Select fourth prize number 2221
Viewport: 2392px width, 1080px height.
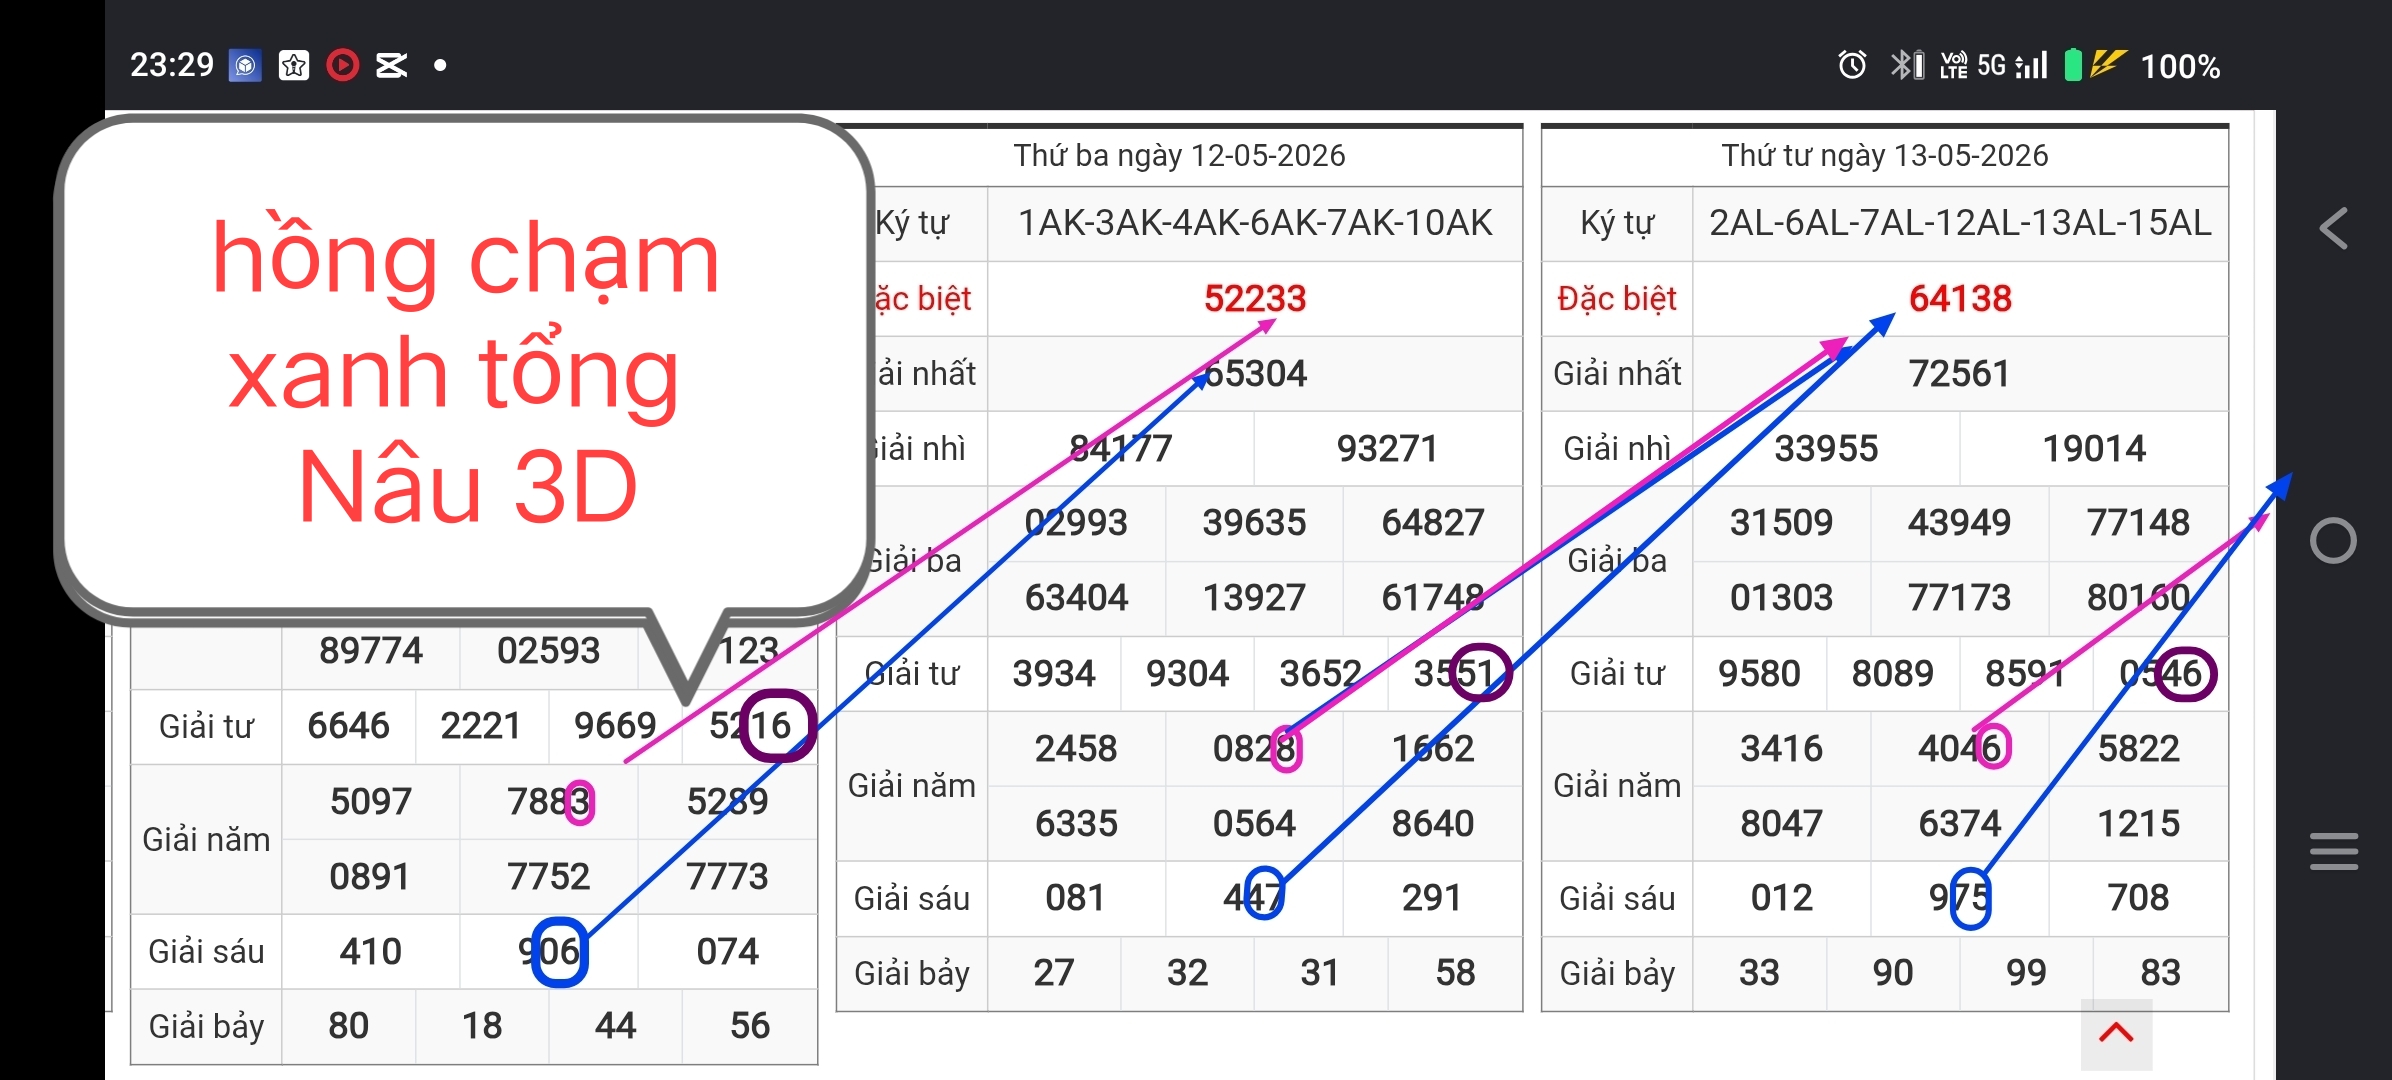click(481, 725)
